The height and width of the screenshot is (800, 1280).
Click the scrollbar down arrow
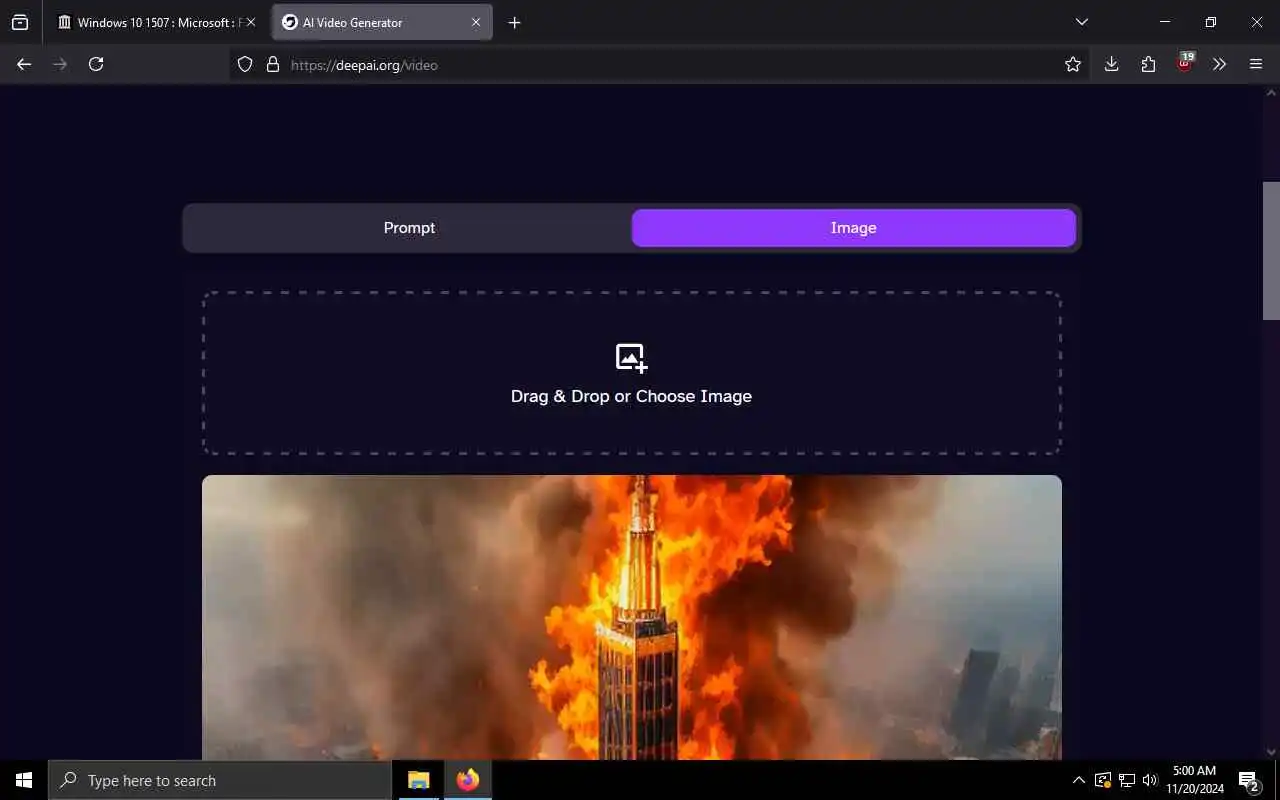tap(1271, 752)
